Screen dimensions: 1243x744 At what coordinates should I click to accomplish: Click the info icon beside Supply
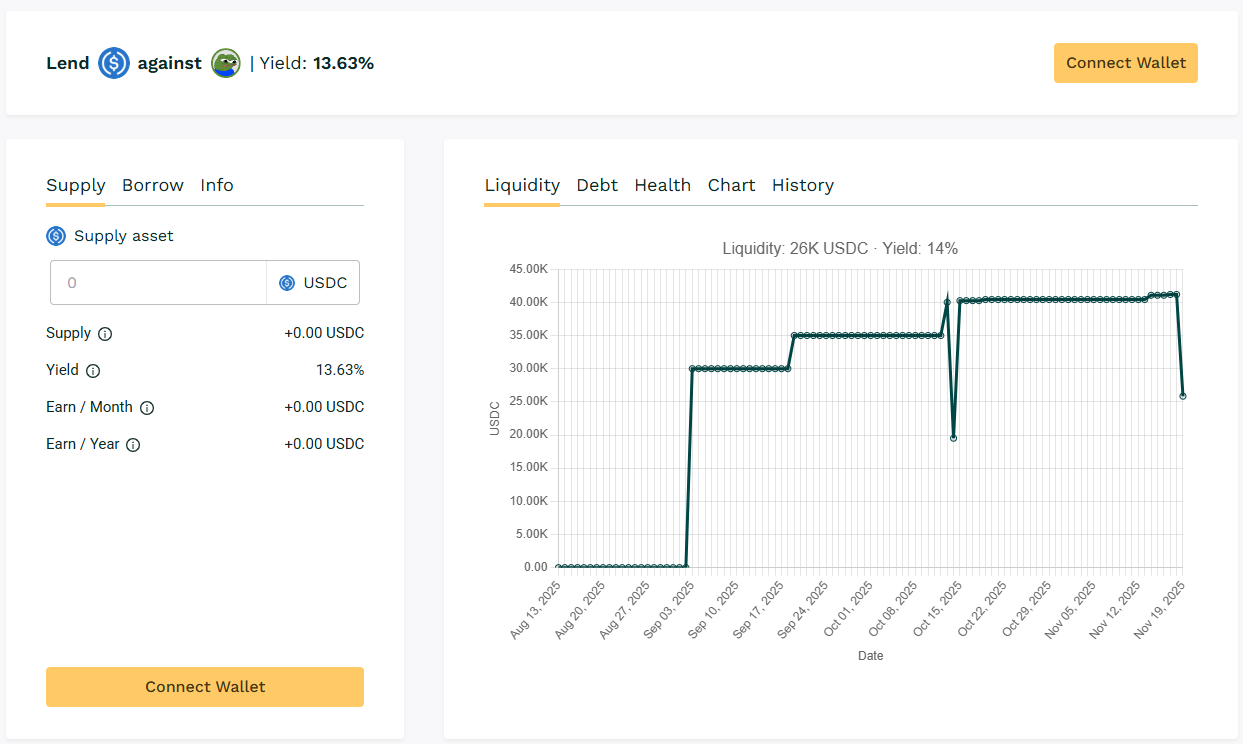click(105, 334)
